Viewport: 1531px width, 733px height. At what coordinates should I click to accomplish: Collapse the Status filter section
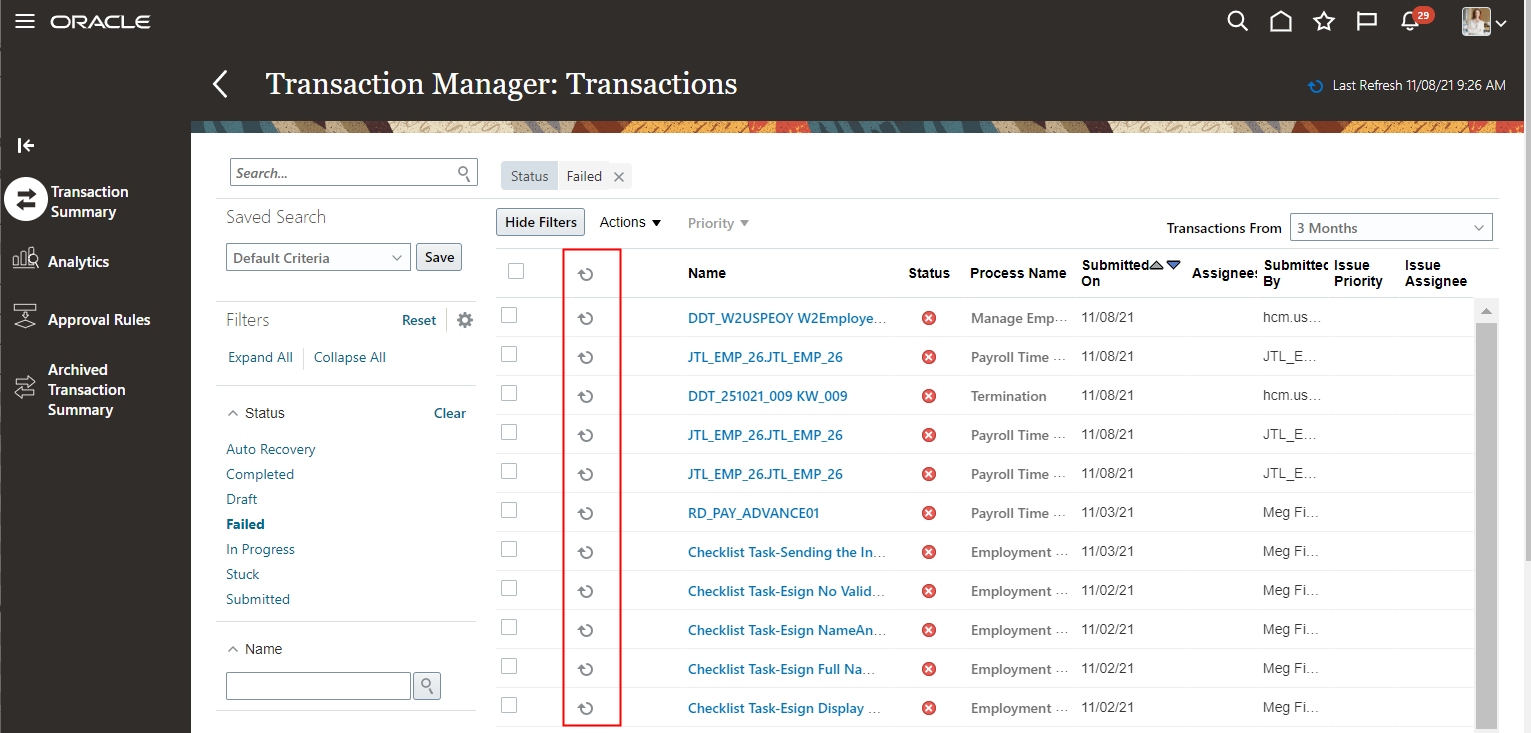(x=234, y=412)
